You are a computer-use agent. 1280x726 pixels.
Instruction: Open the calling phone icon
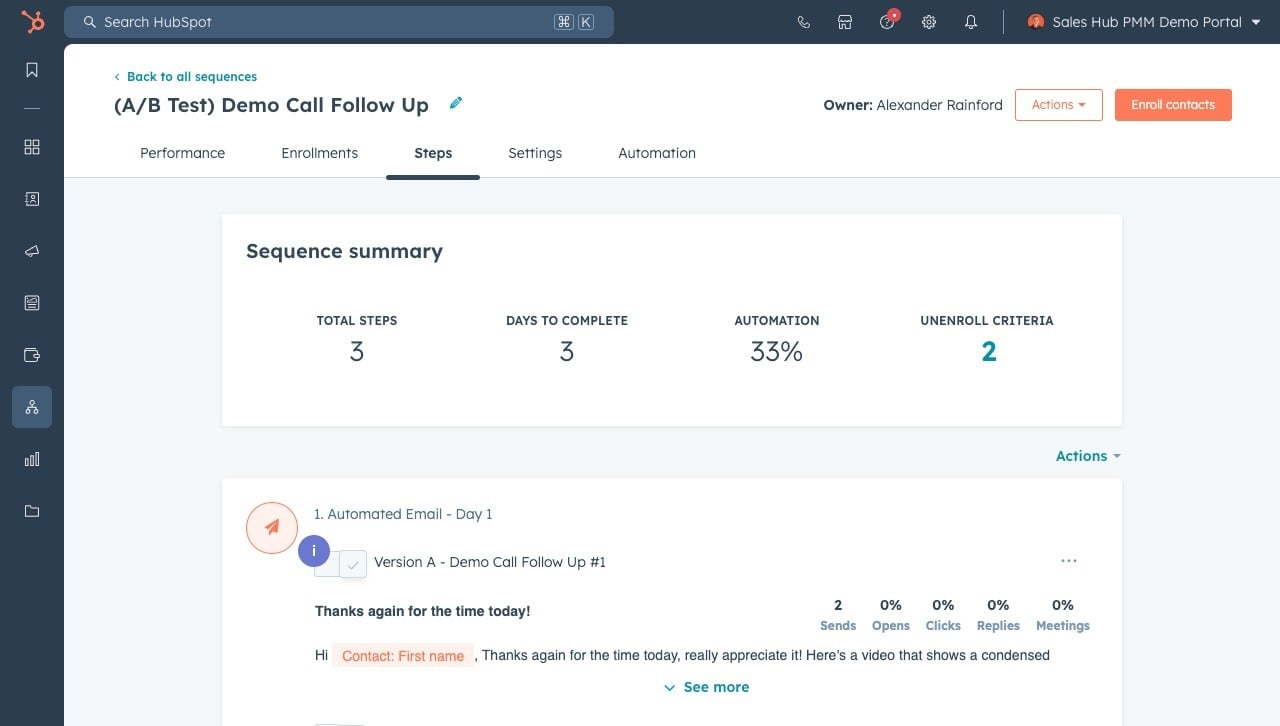[803, 22]
